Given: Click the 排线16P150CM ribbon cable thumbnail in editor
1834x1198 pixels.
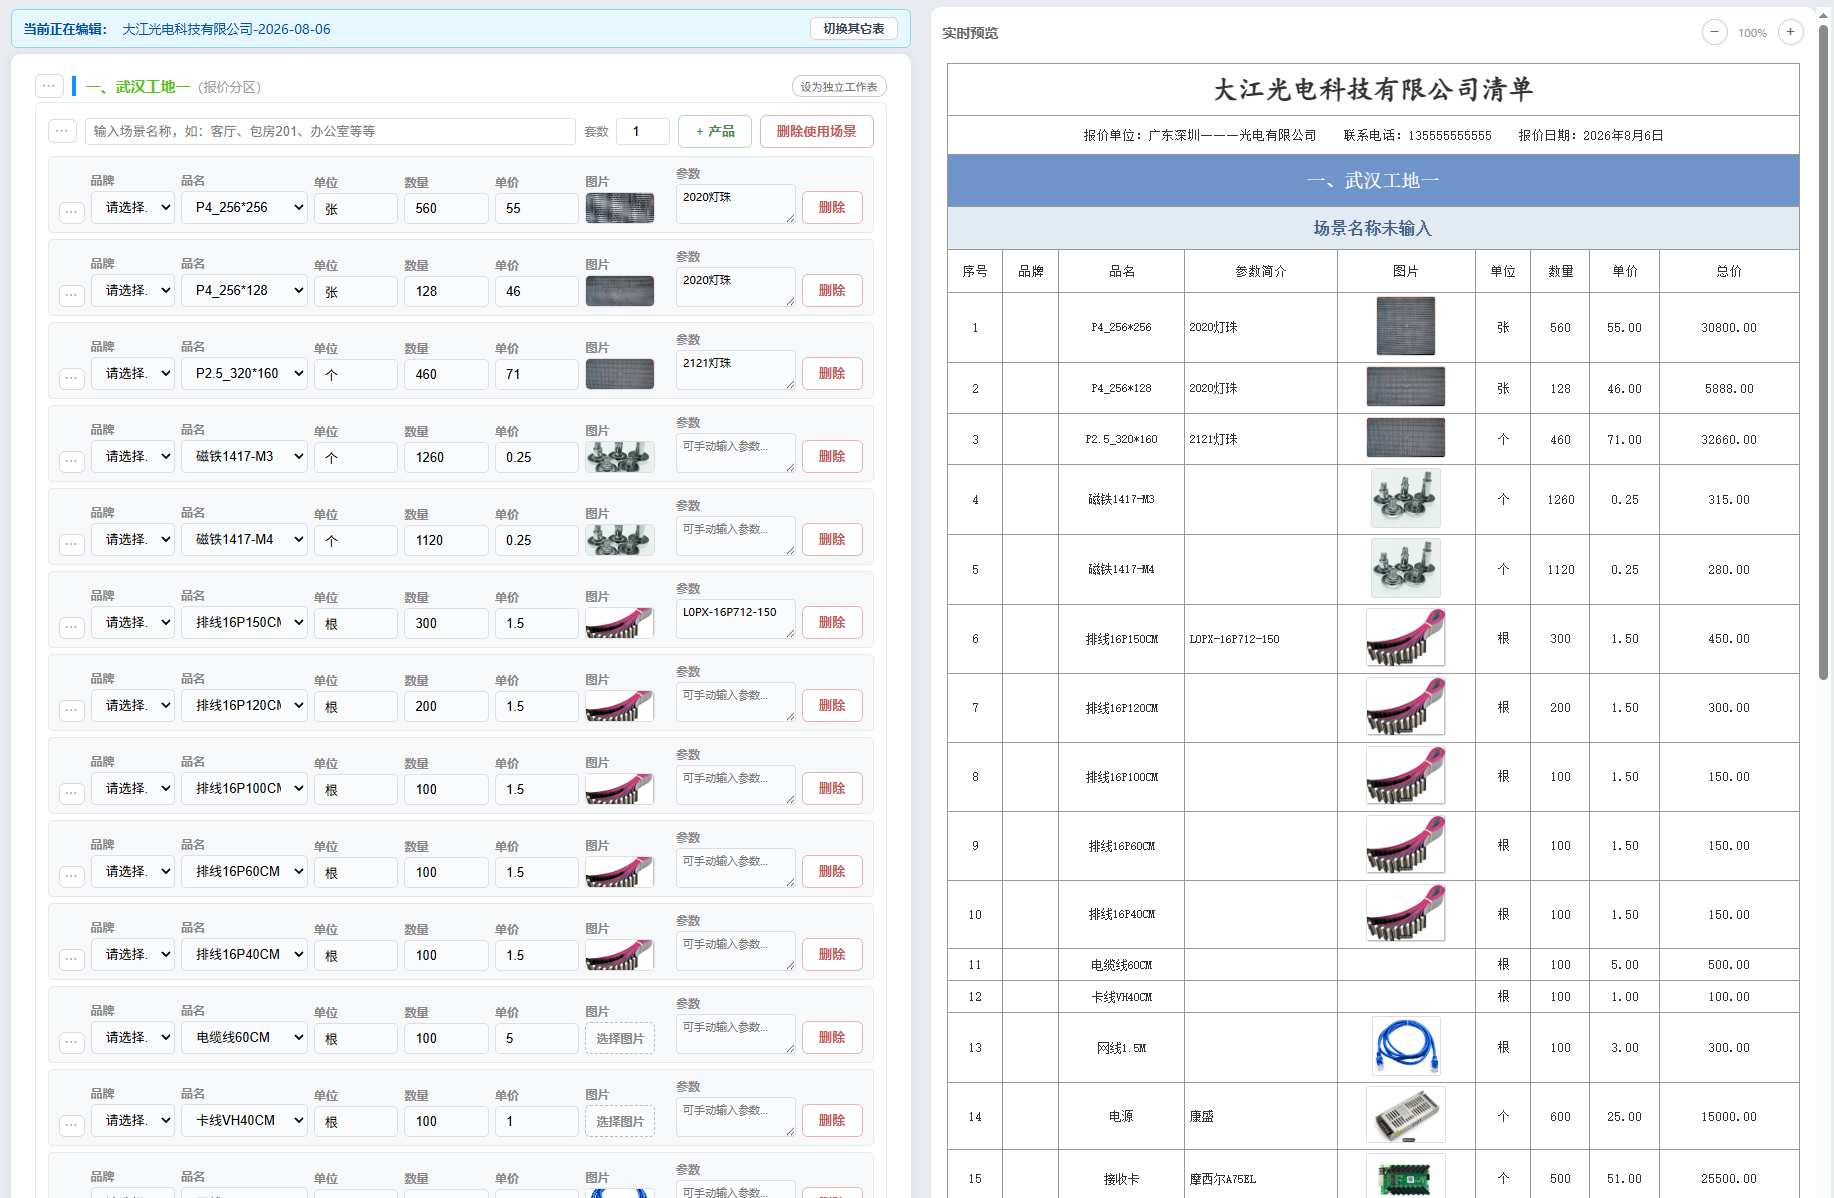Looking at the screenshot, I should point(620,623).
